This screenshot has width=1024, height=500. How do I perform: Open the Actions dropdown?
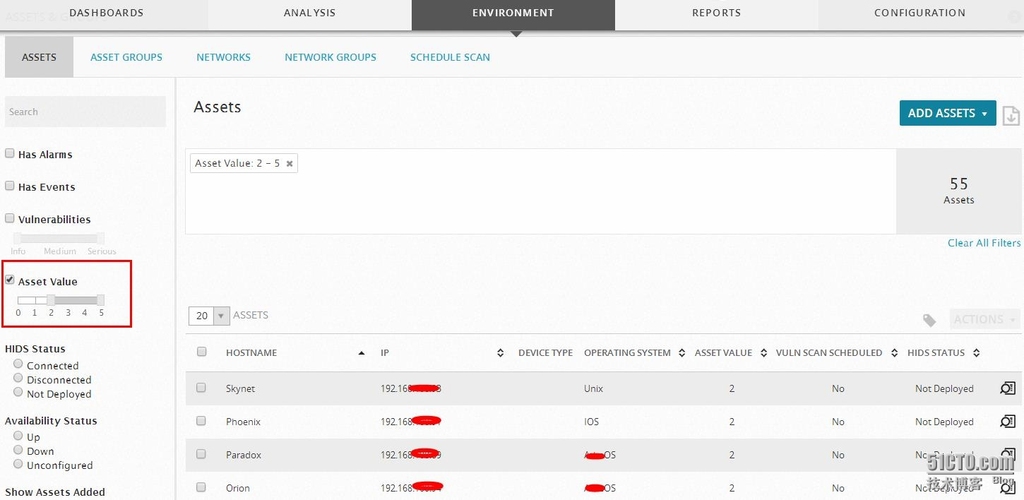(984, 319)
